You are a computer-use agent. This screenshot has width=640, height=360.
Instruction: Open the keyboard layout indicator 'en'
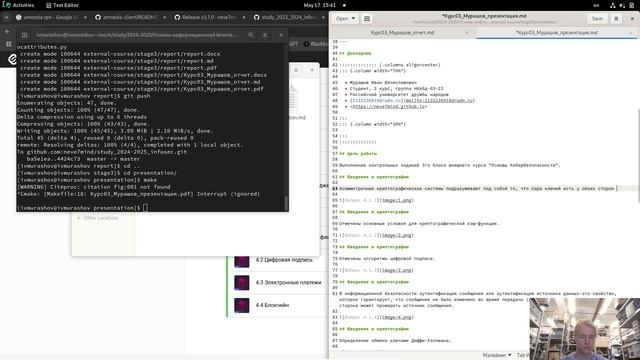point(596,5)
